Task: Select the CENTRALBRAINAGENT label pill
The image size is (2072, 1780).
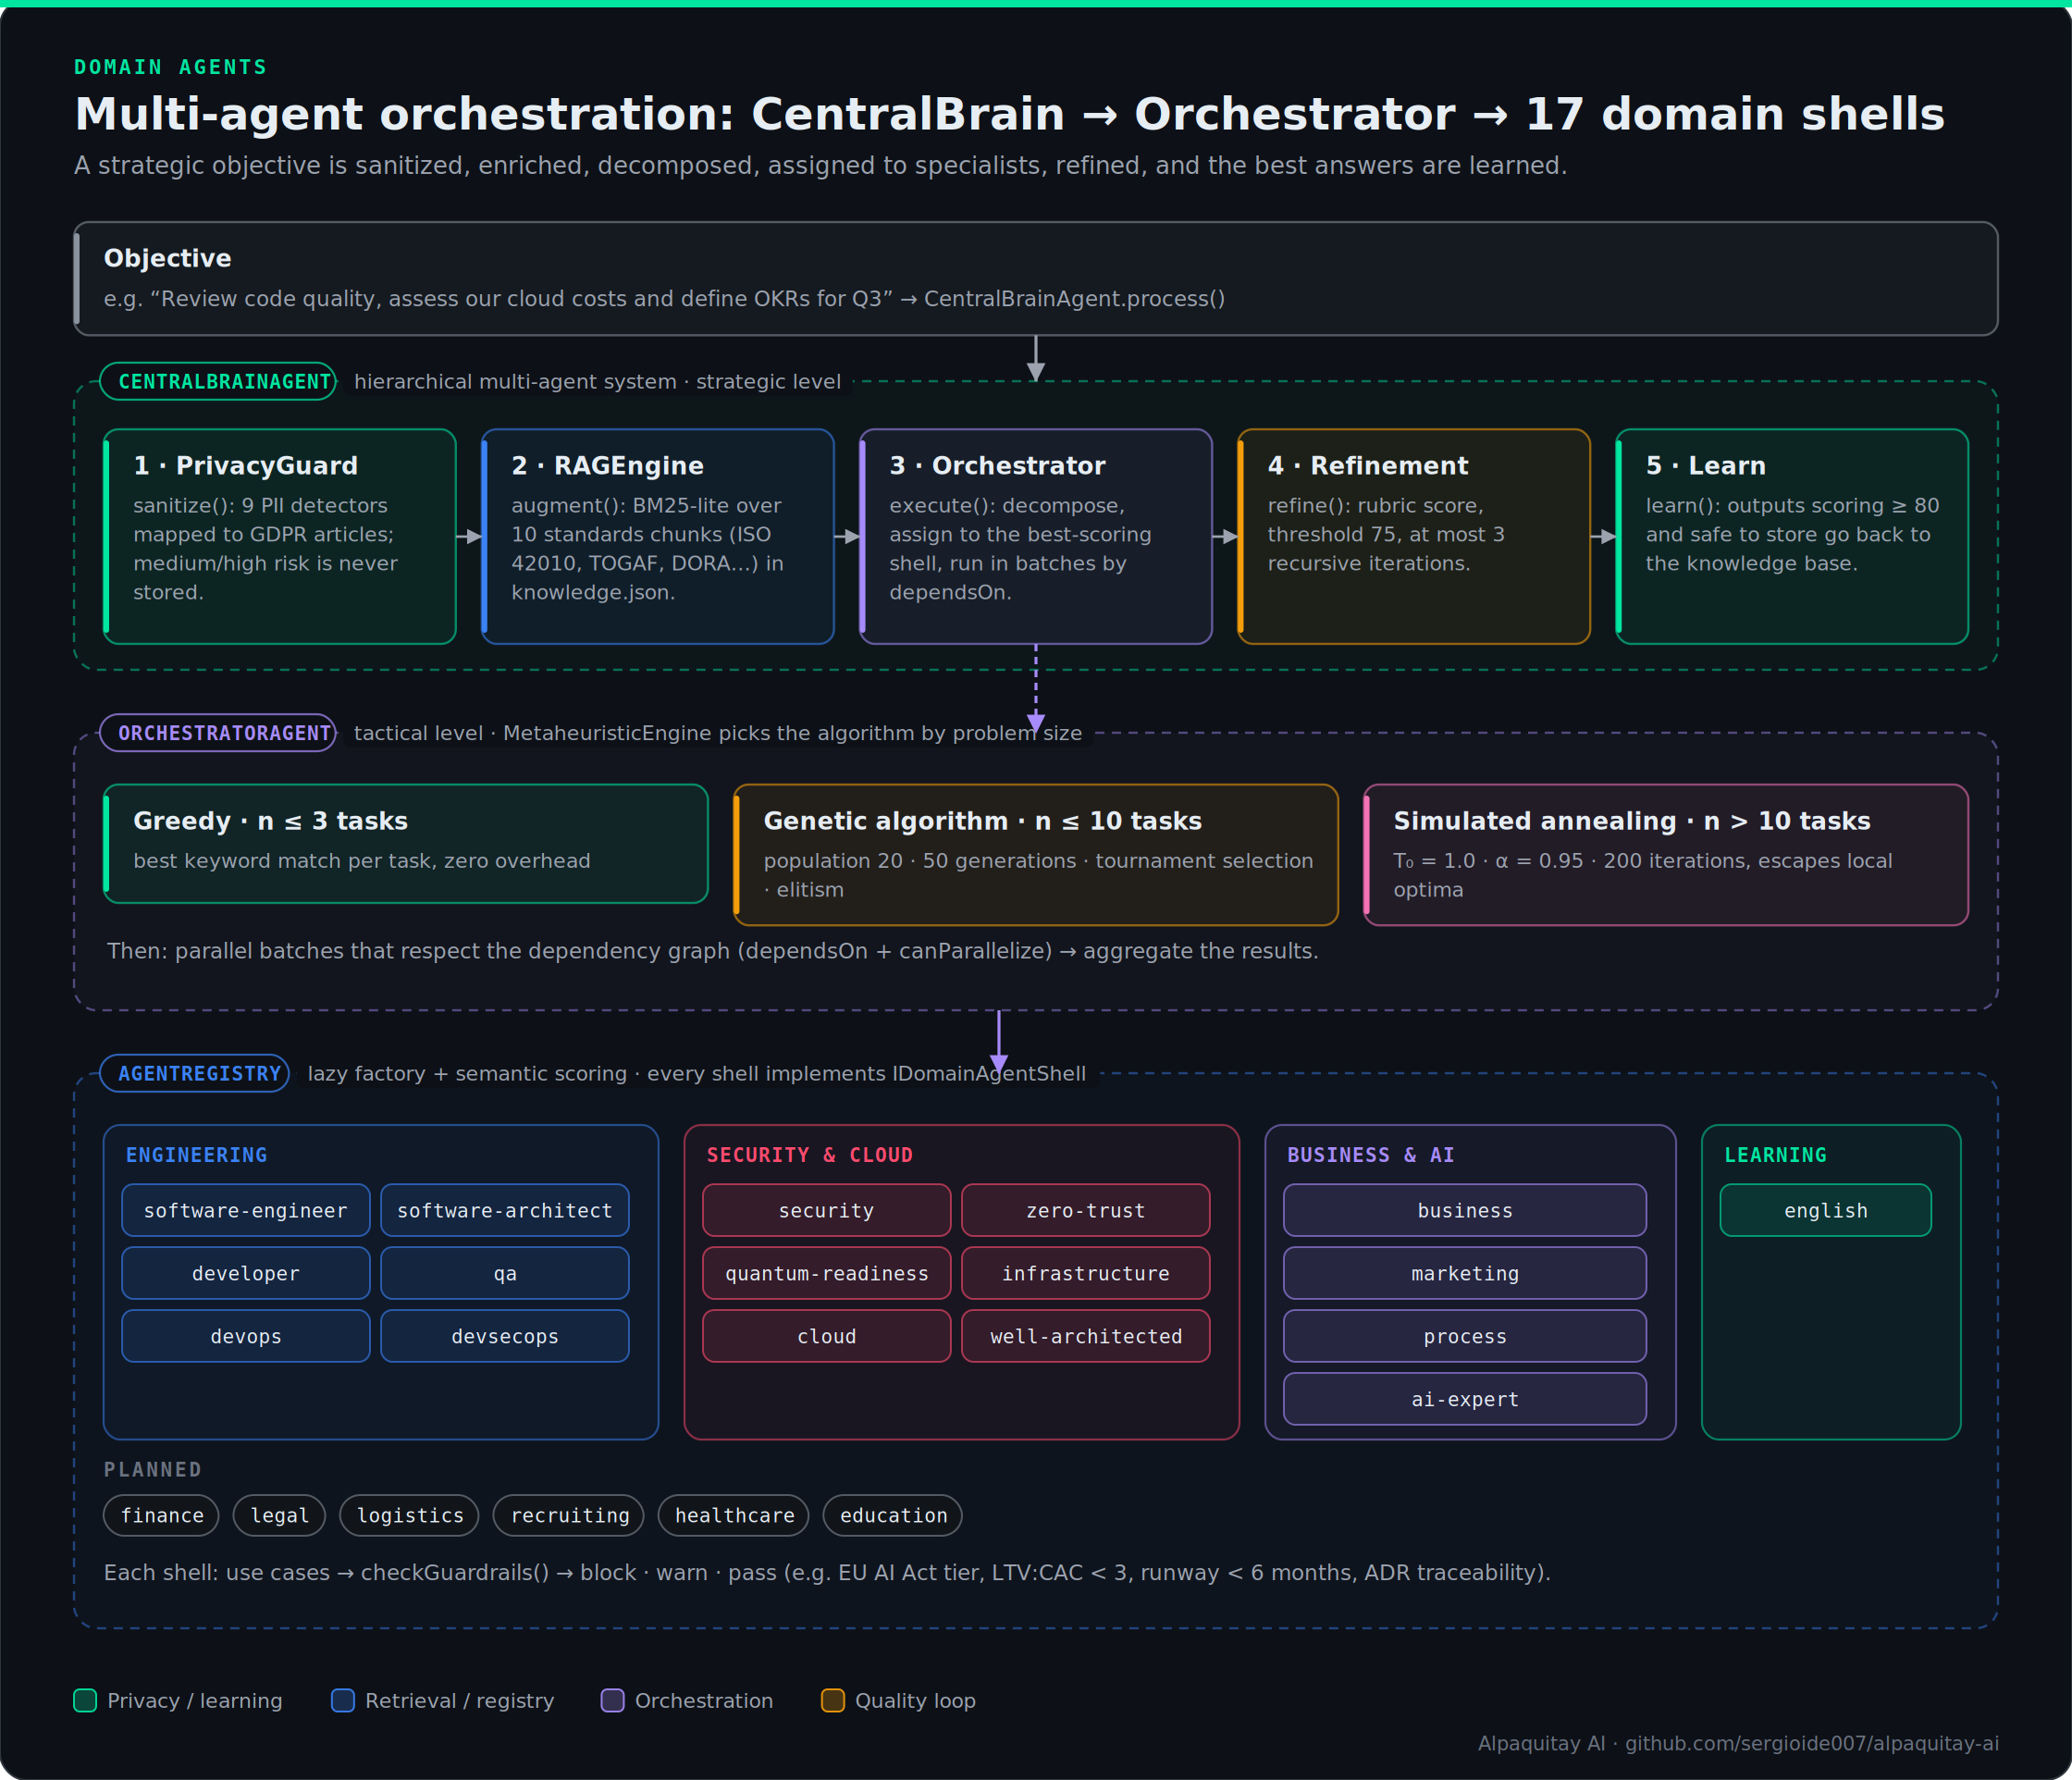Action: 218,381
